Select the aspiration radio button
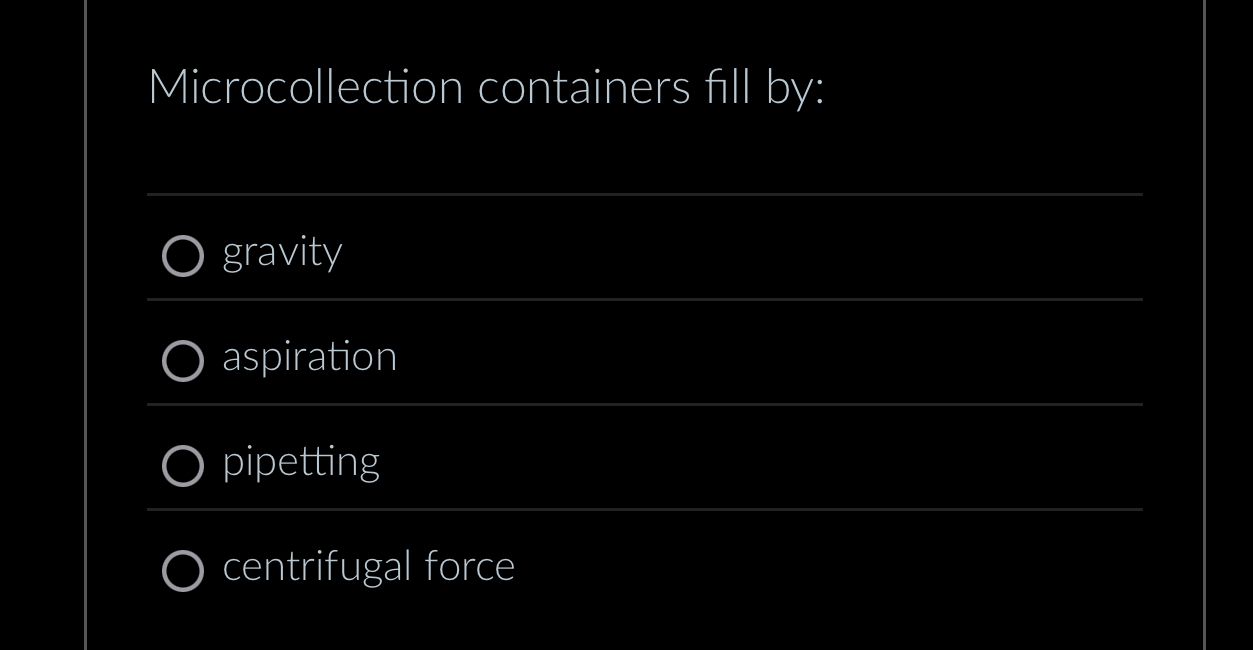Viewport: 1253px width, 650px height. coord(184,362)
